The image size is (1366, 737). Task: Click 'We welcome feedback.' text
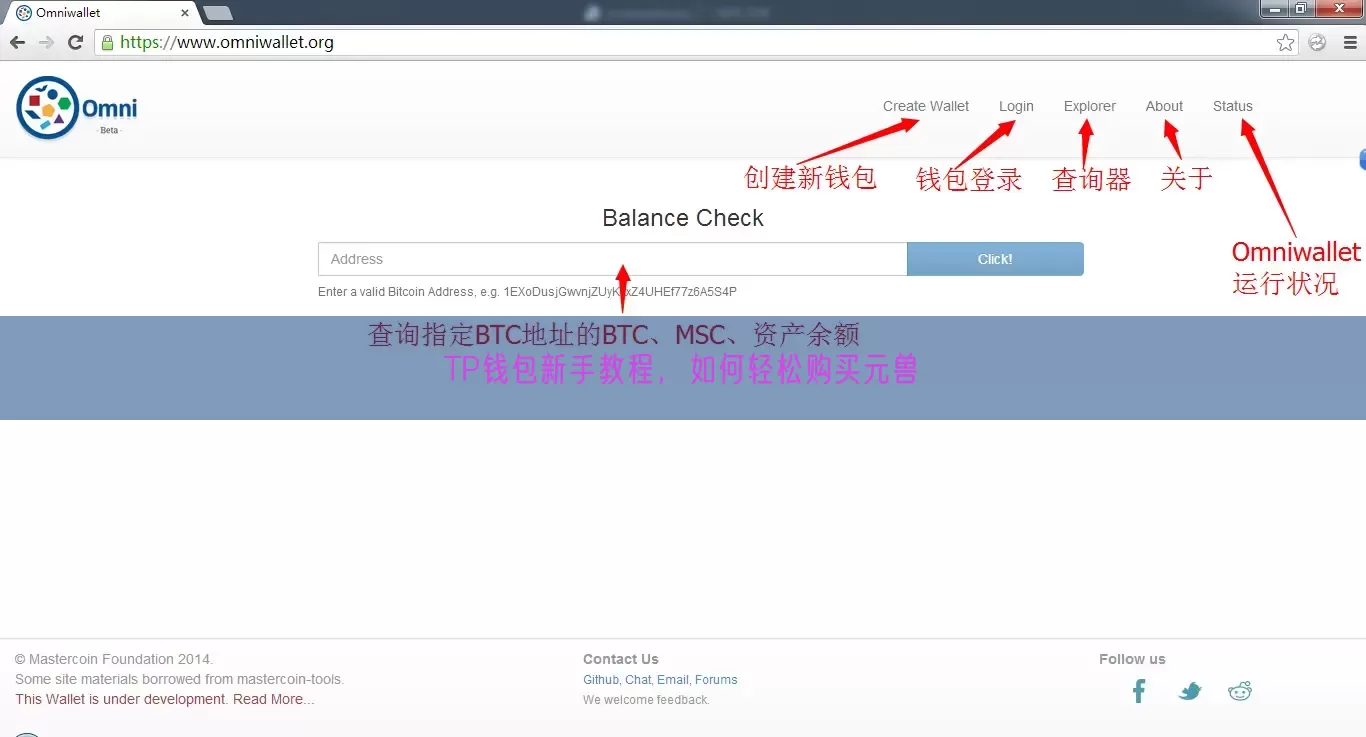(646, 700)
